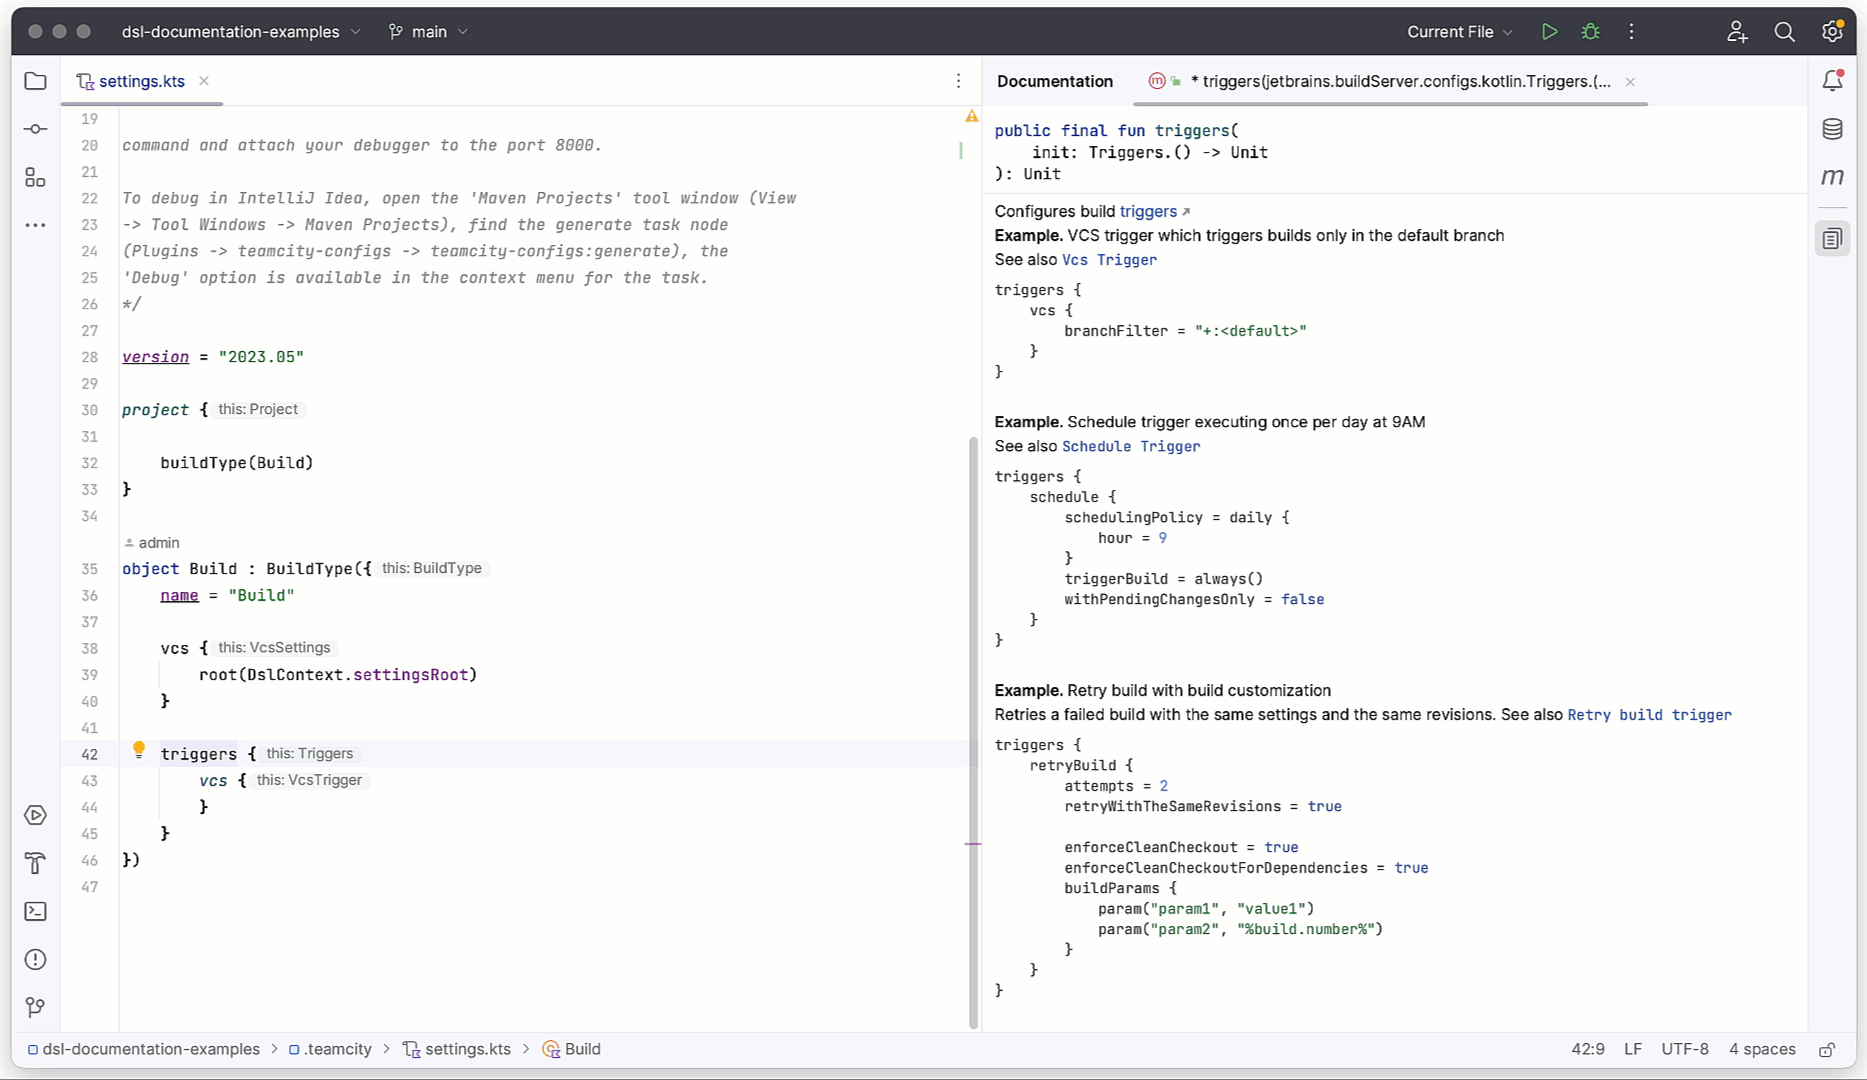
Task: Open Search Everywhere magnifier icon
Action: tap(1784, 32)
